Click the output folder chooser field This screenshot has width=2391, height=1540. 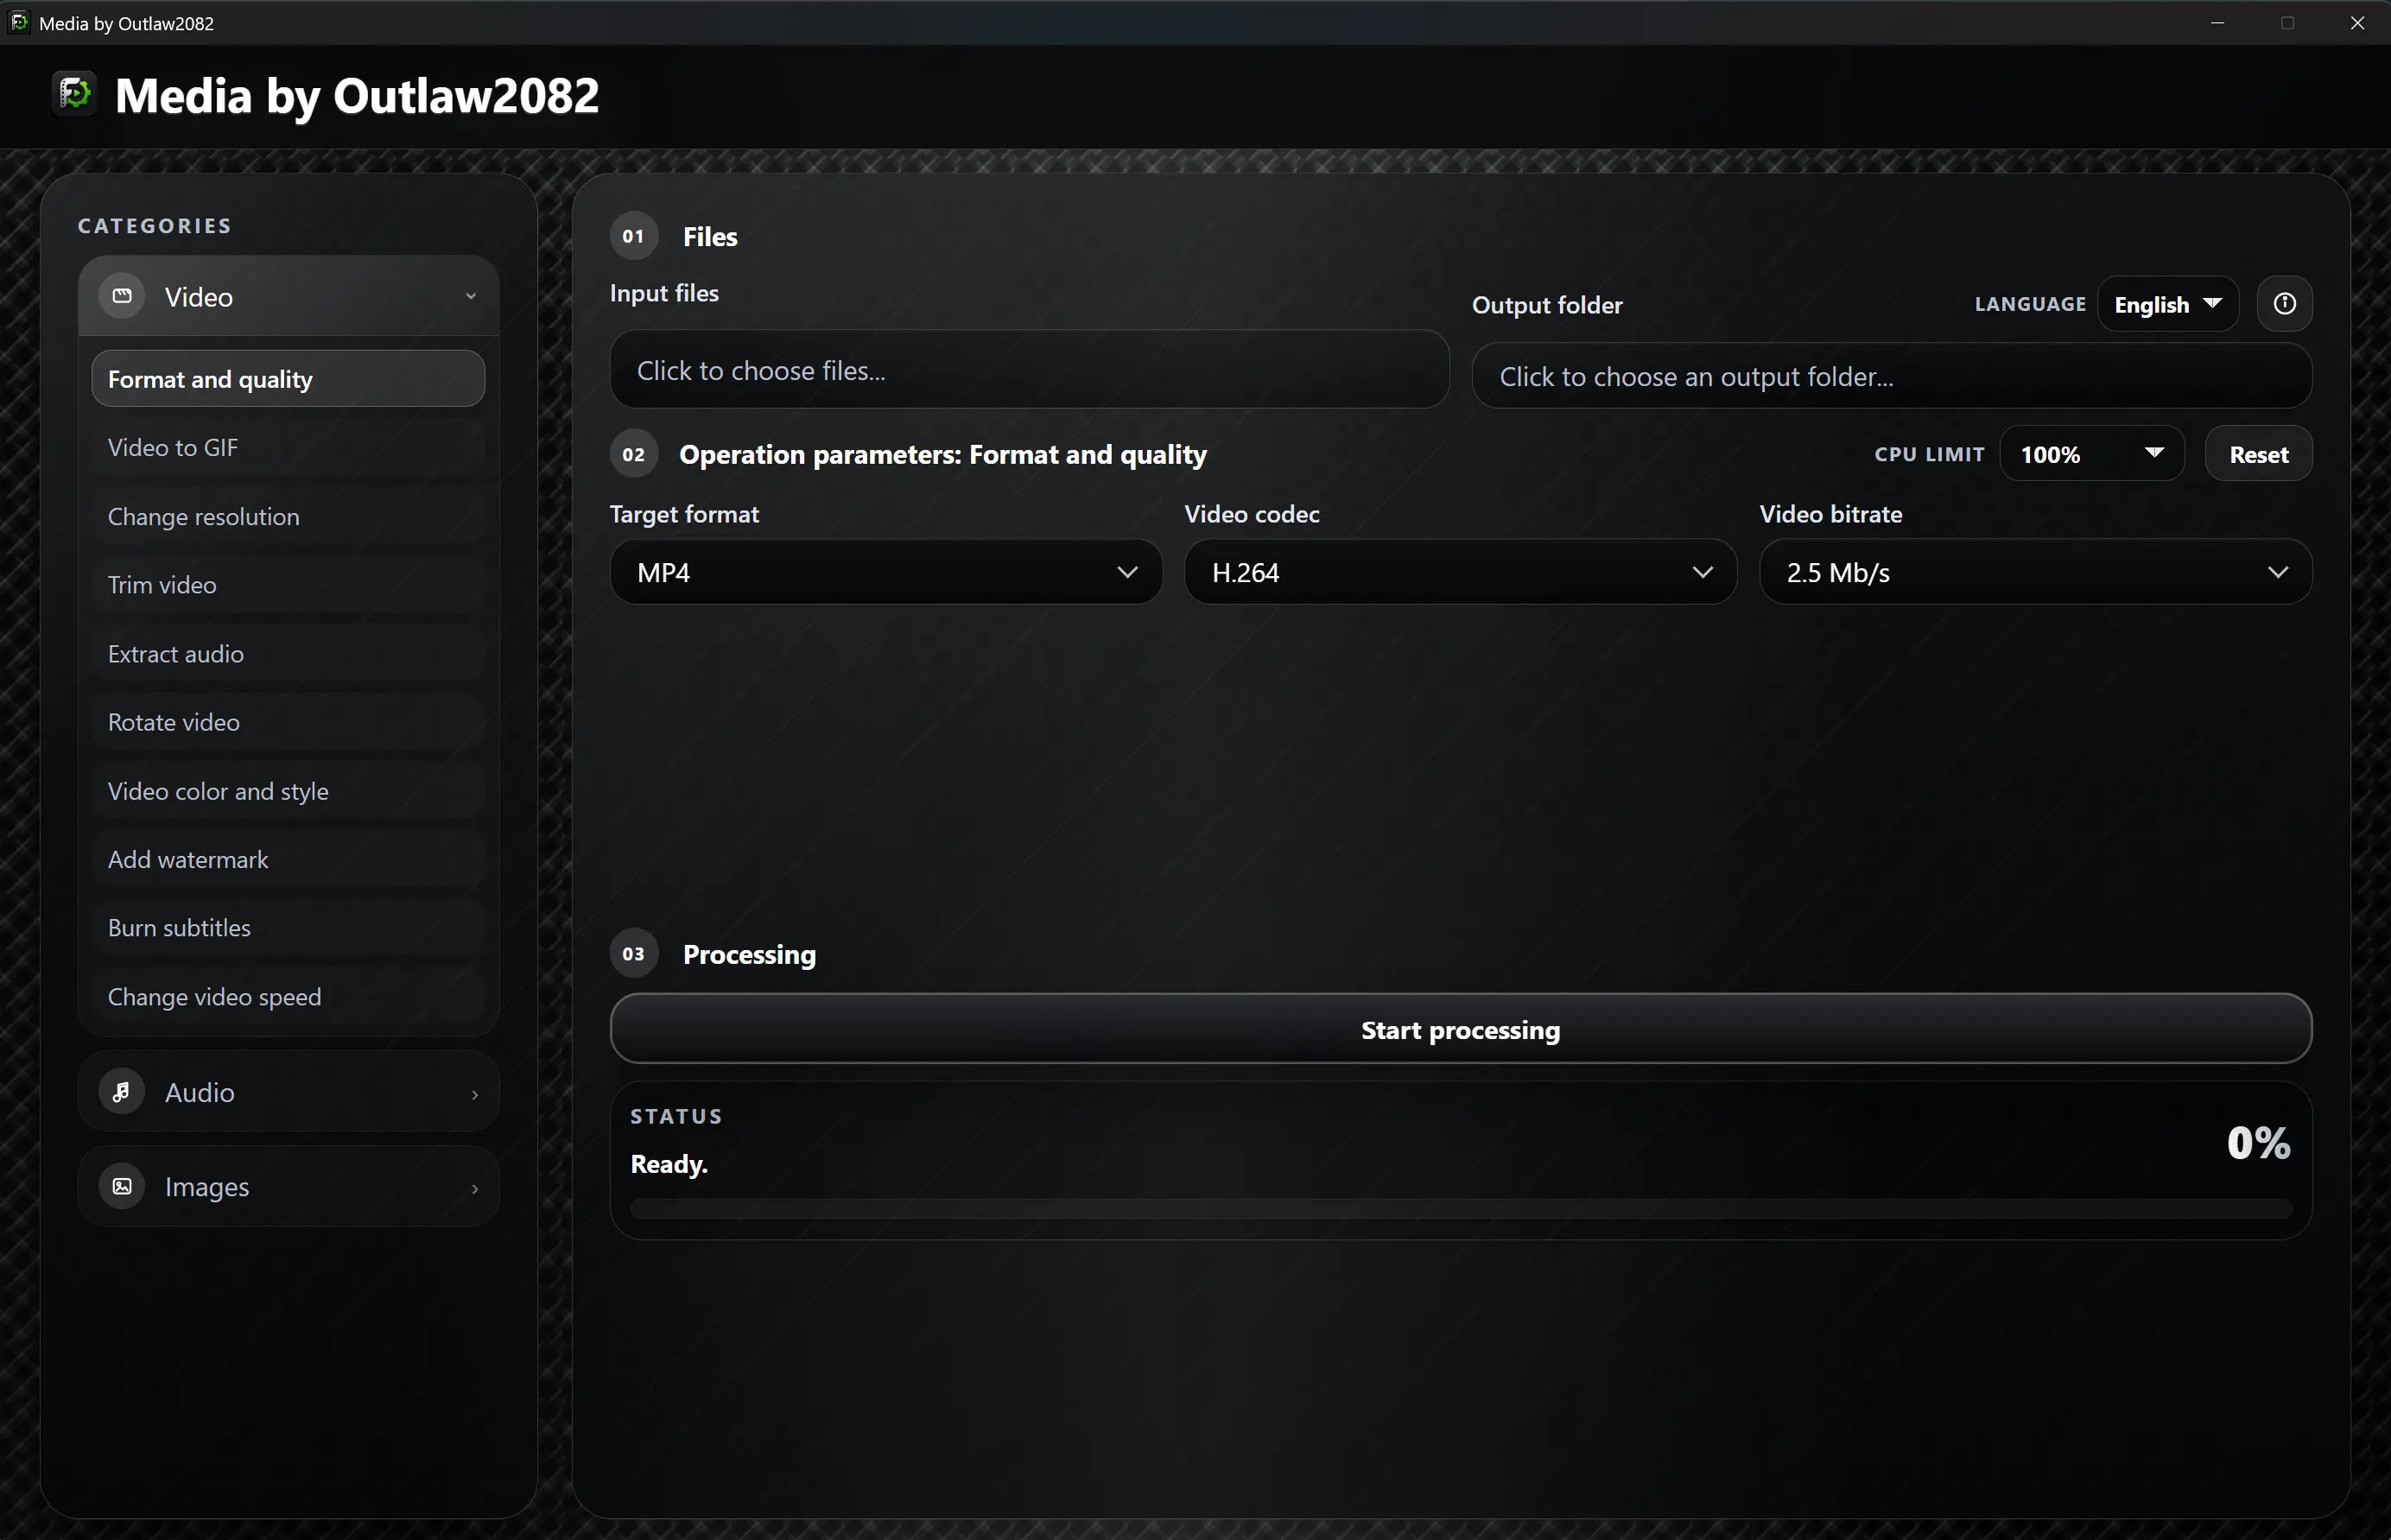pos(1891,376)
